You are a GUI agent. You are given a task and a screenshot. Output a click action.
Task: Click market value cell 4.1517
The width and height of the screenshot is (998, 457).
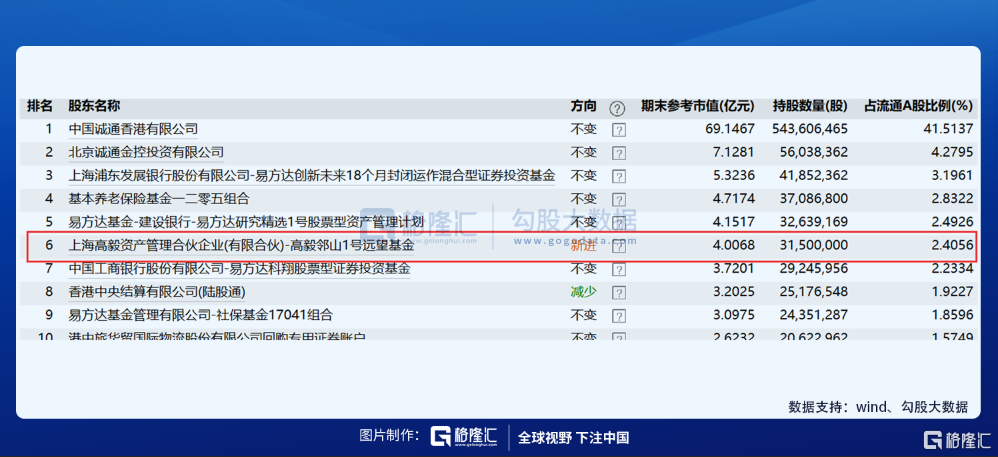733,221
